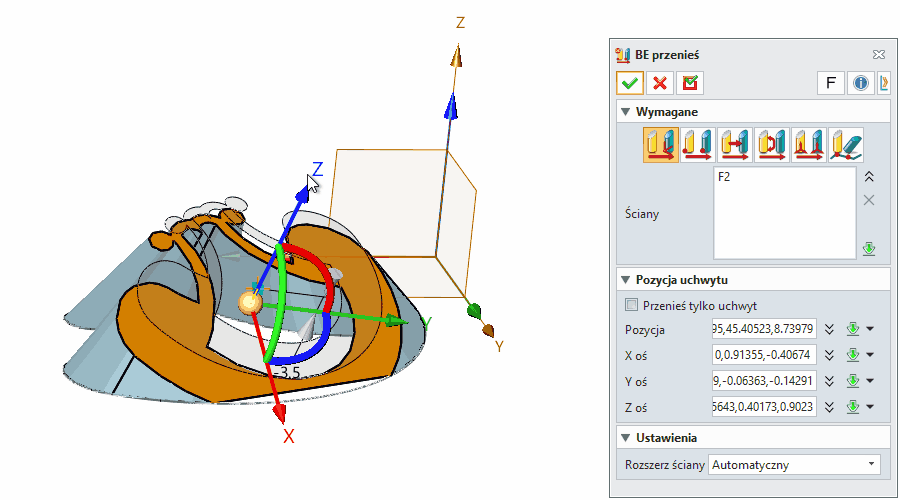
Task: Enable the Przenieś tylko uchwyt checkbox
Action: (630, 305)
